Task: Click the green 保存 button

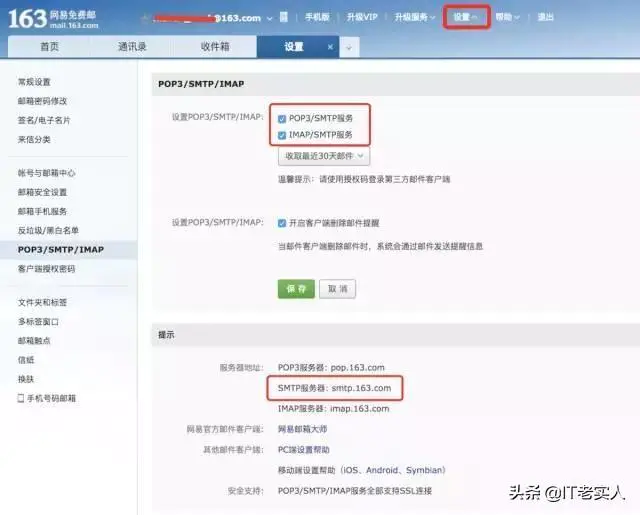Action: (296, 289)
